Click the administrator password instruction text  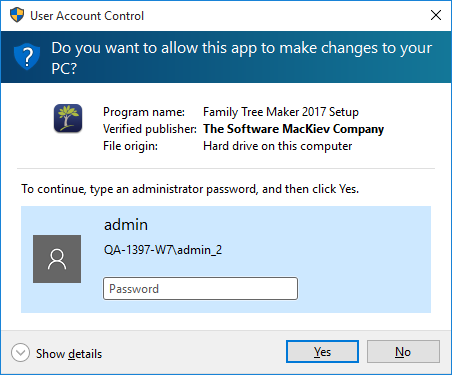pyautogui.click(x=190, y=189)
